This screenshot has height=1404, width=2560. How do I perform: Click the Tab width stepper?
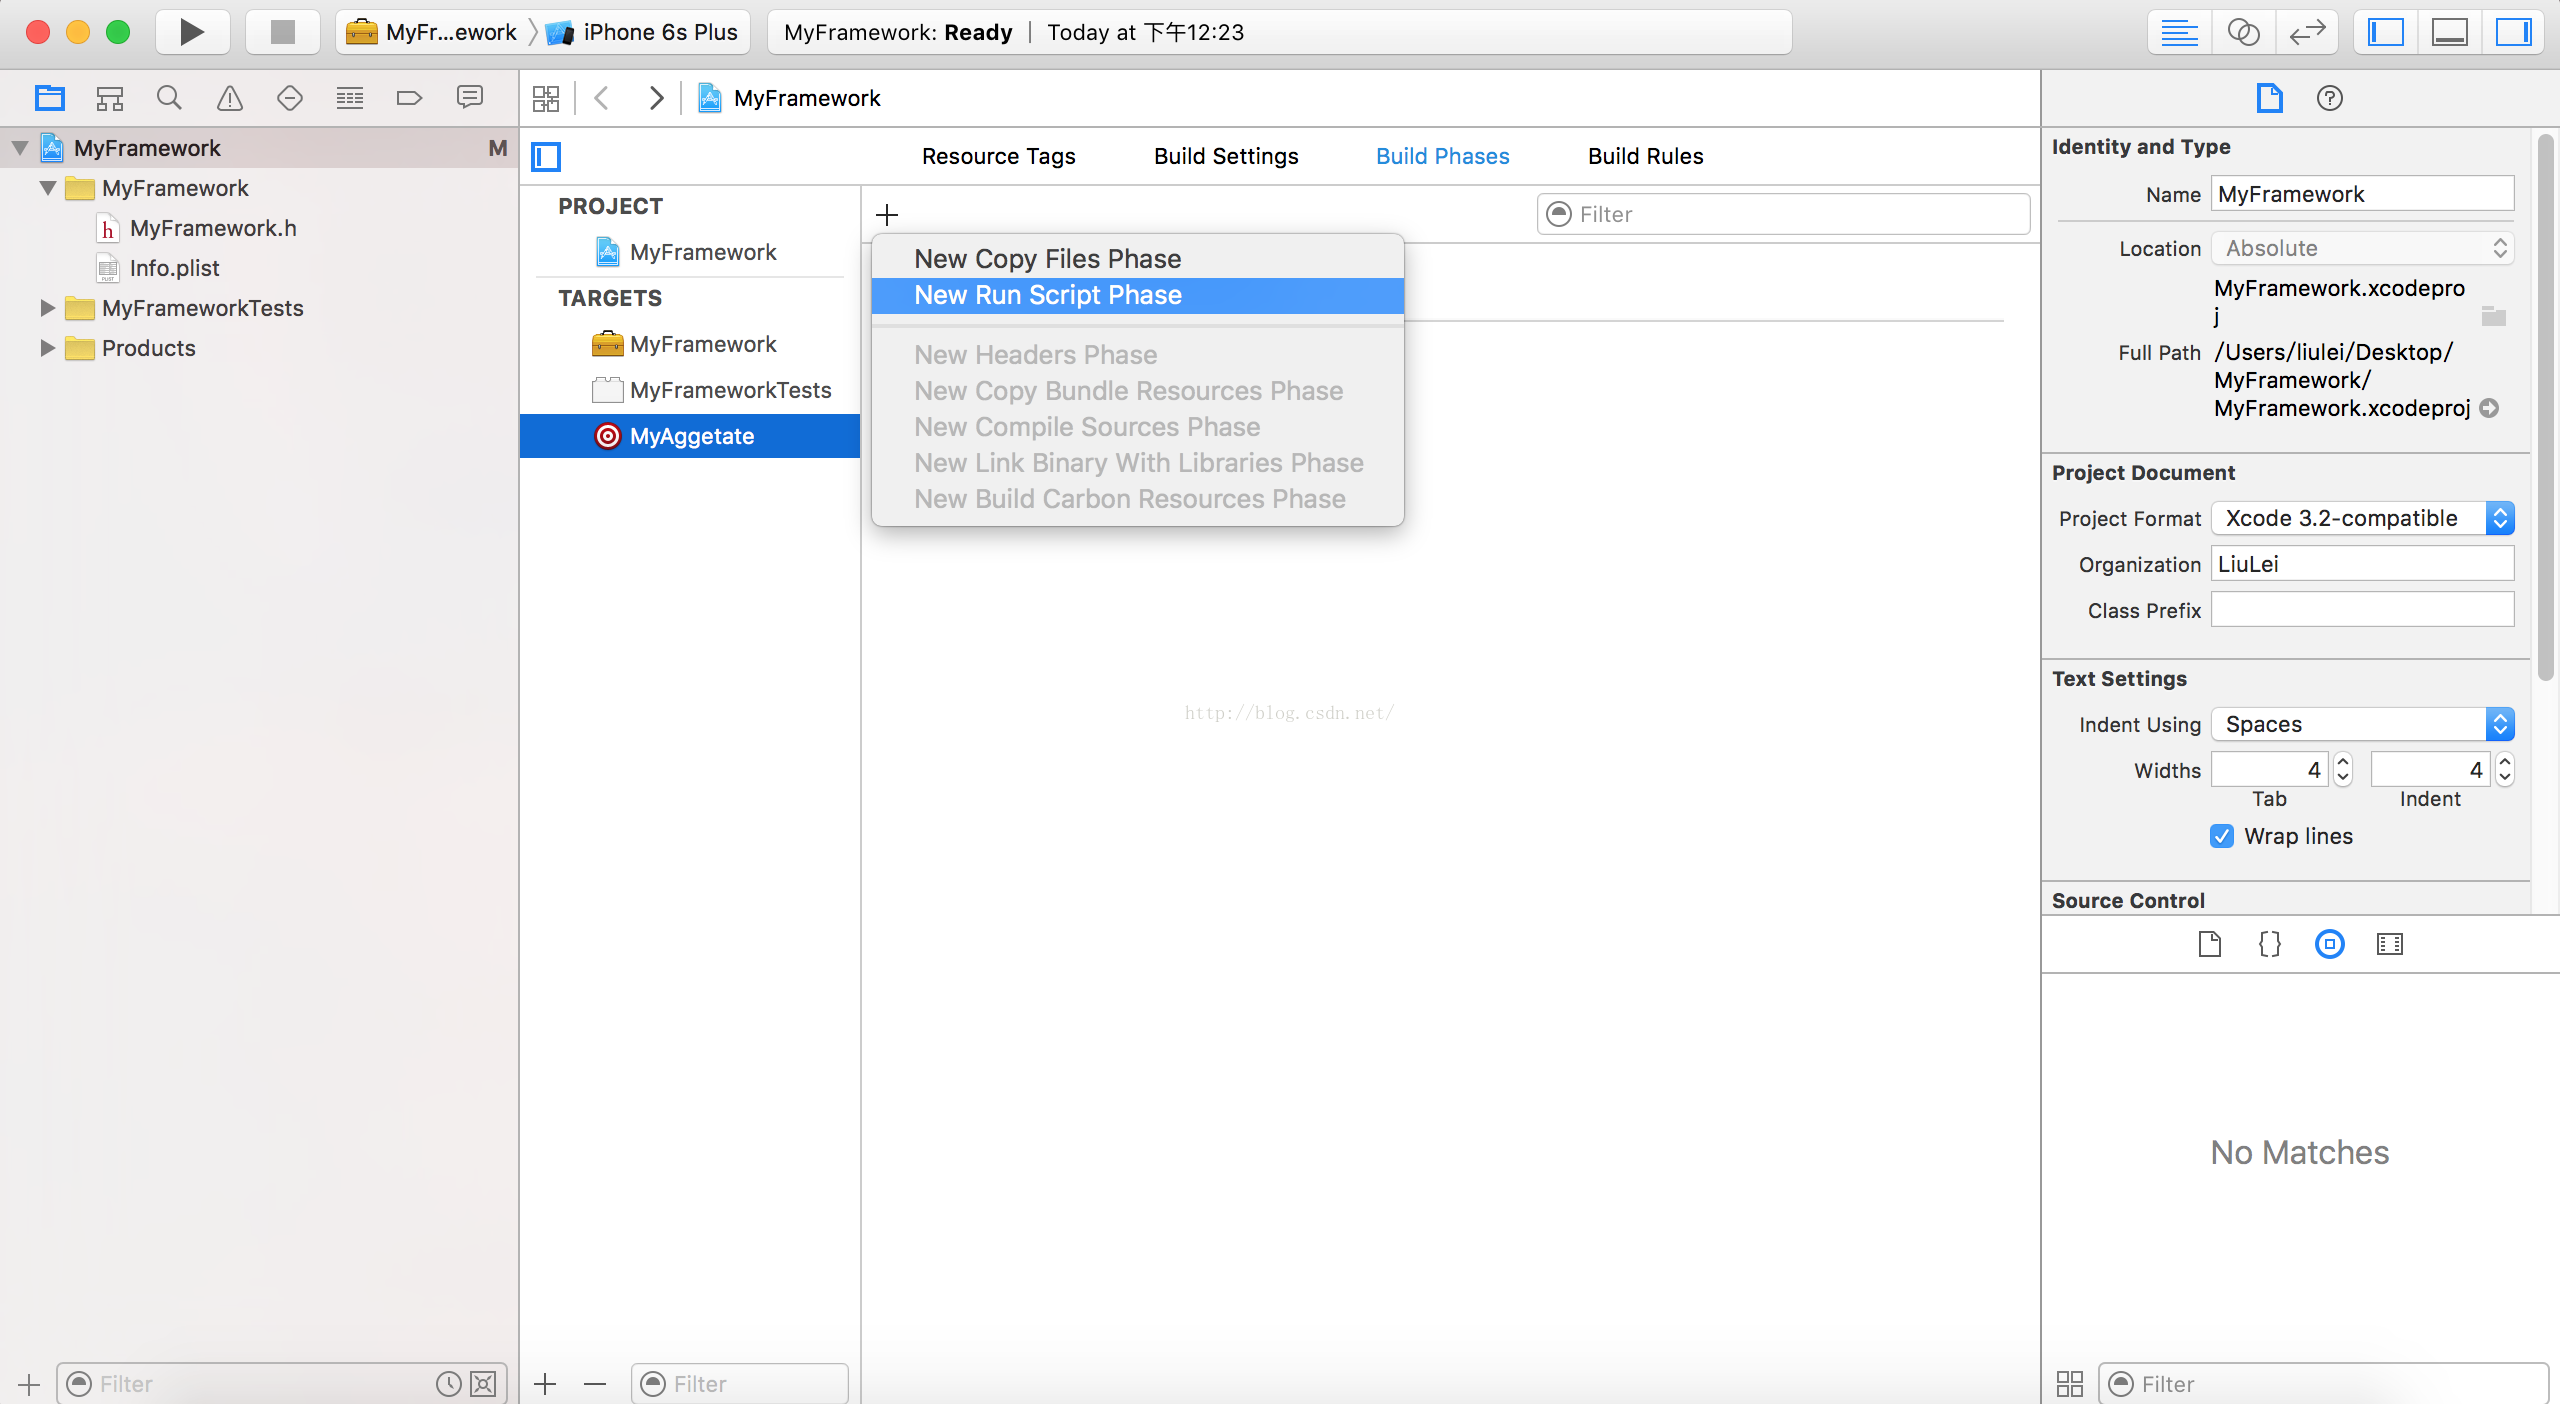click(2342, 770)
